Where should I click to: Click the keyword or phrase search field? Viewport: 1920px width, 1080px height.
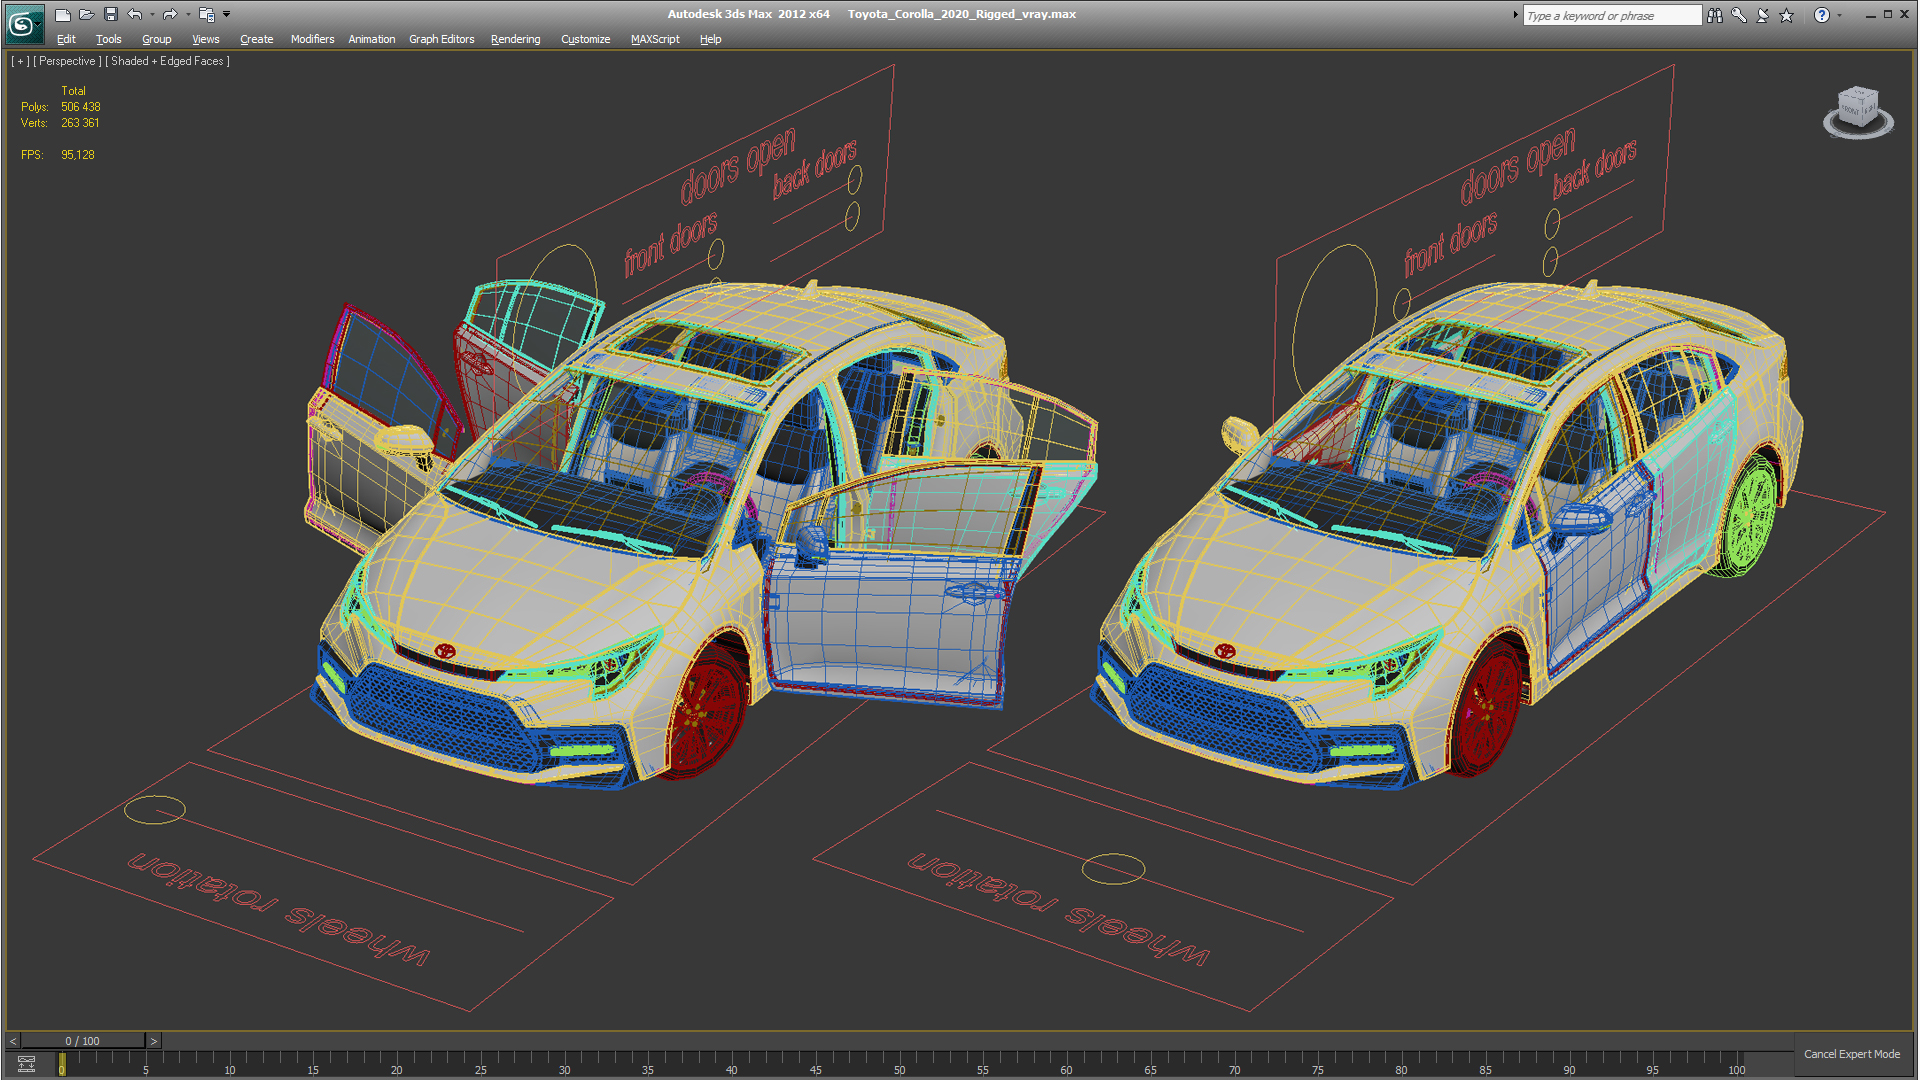[x=1611, y=15]
